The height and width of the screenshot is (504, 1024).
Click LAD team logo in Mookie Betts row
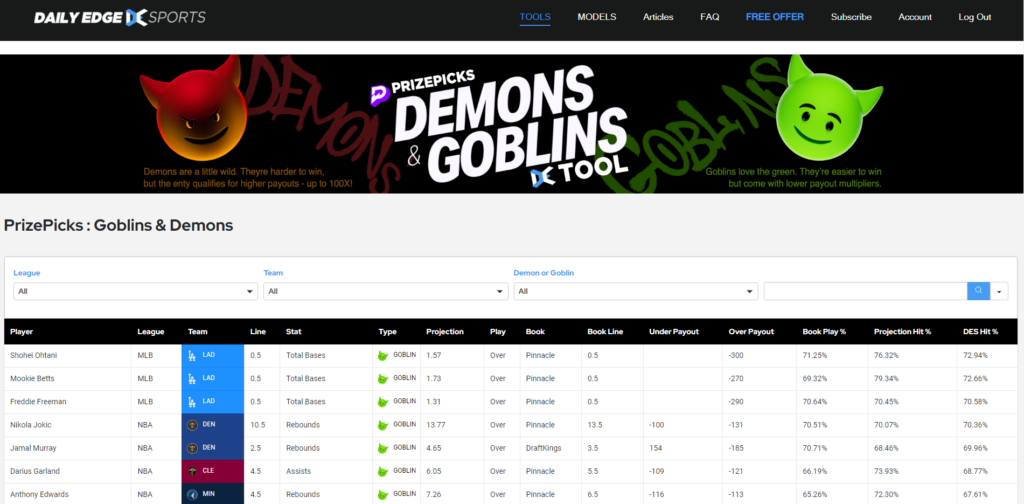[192, 379]
